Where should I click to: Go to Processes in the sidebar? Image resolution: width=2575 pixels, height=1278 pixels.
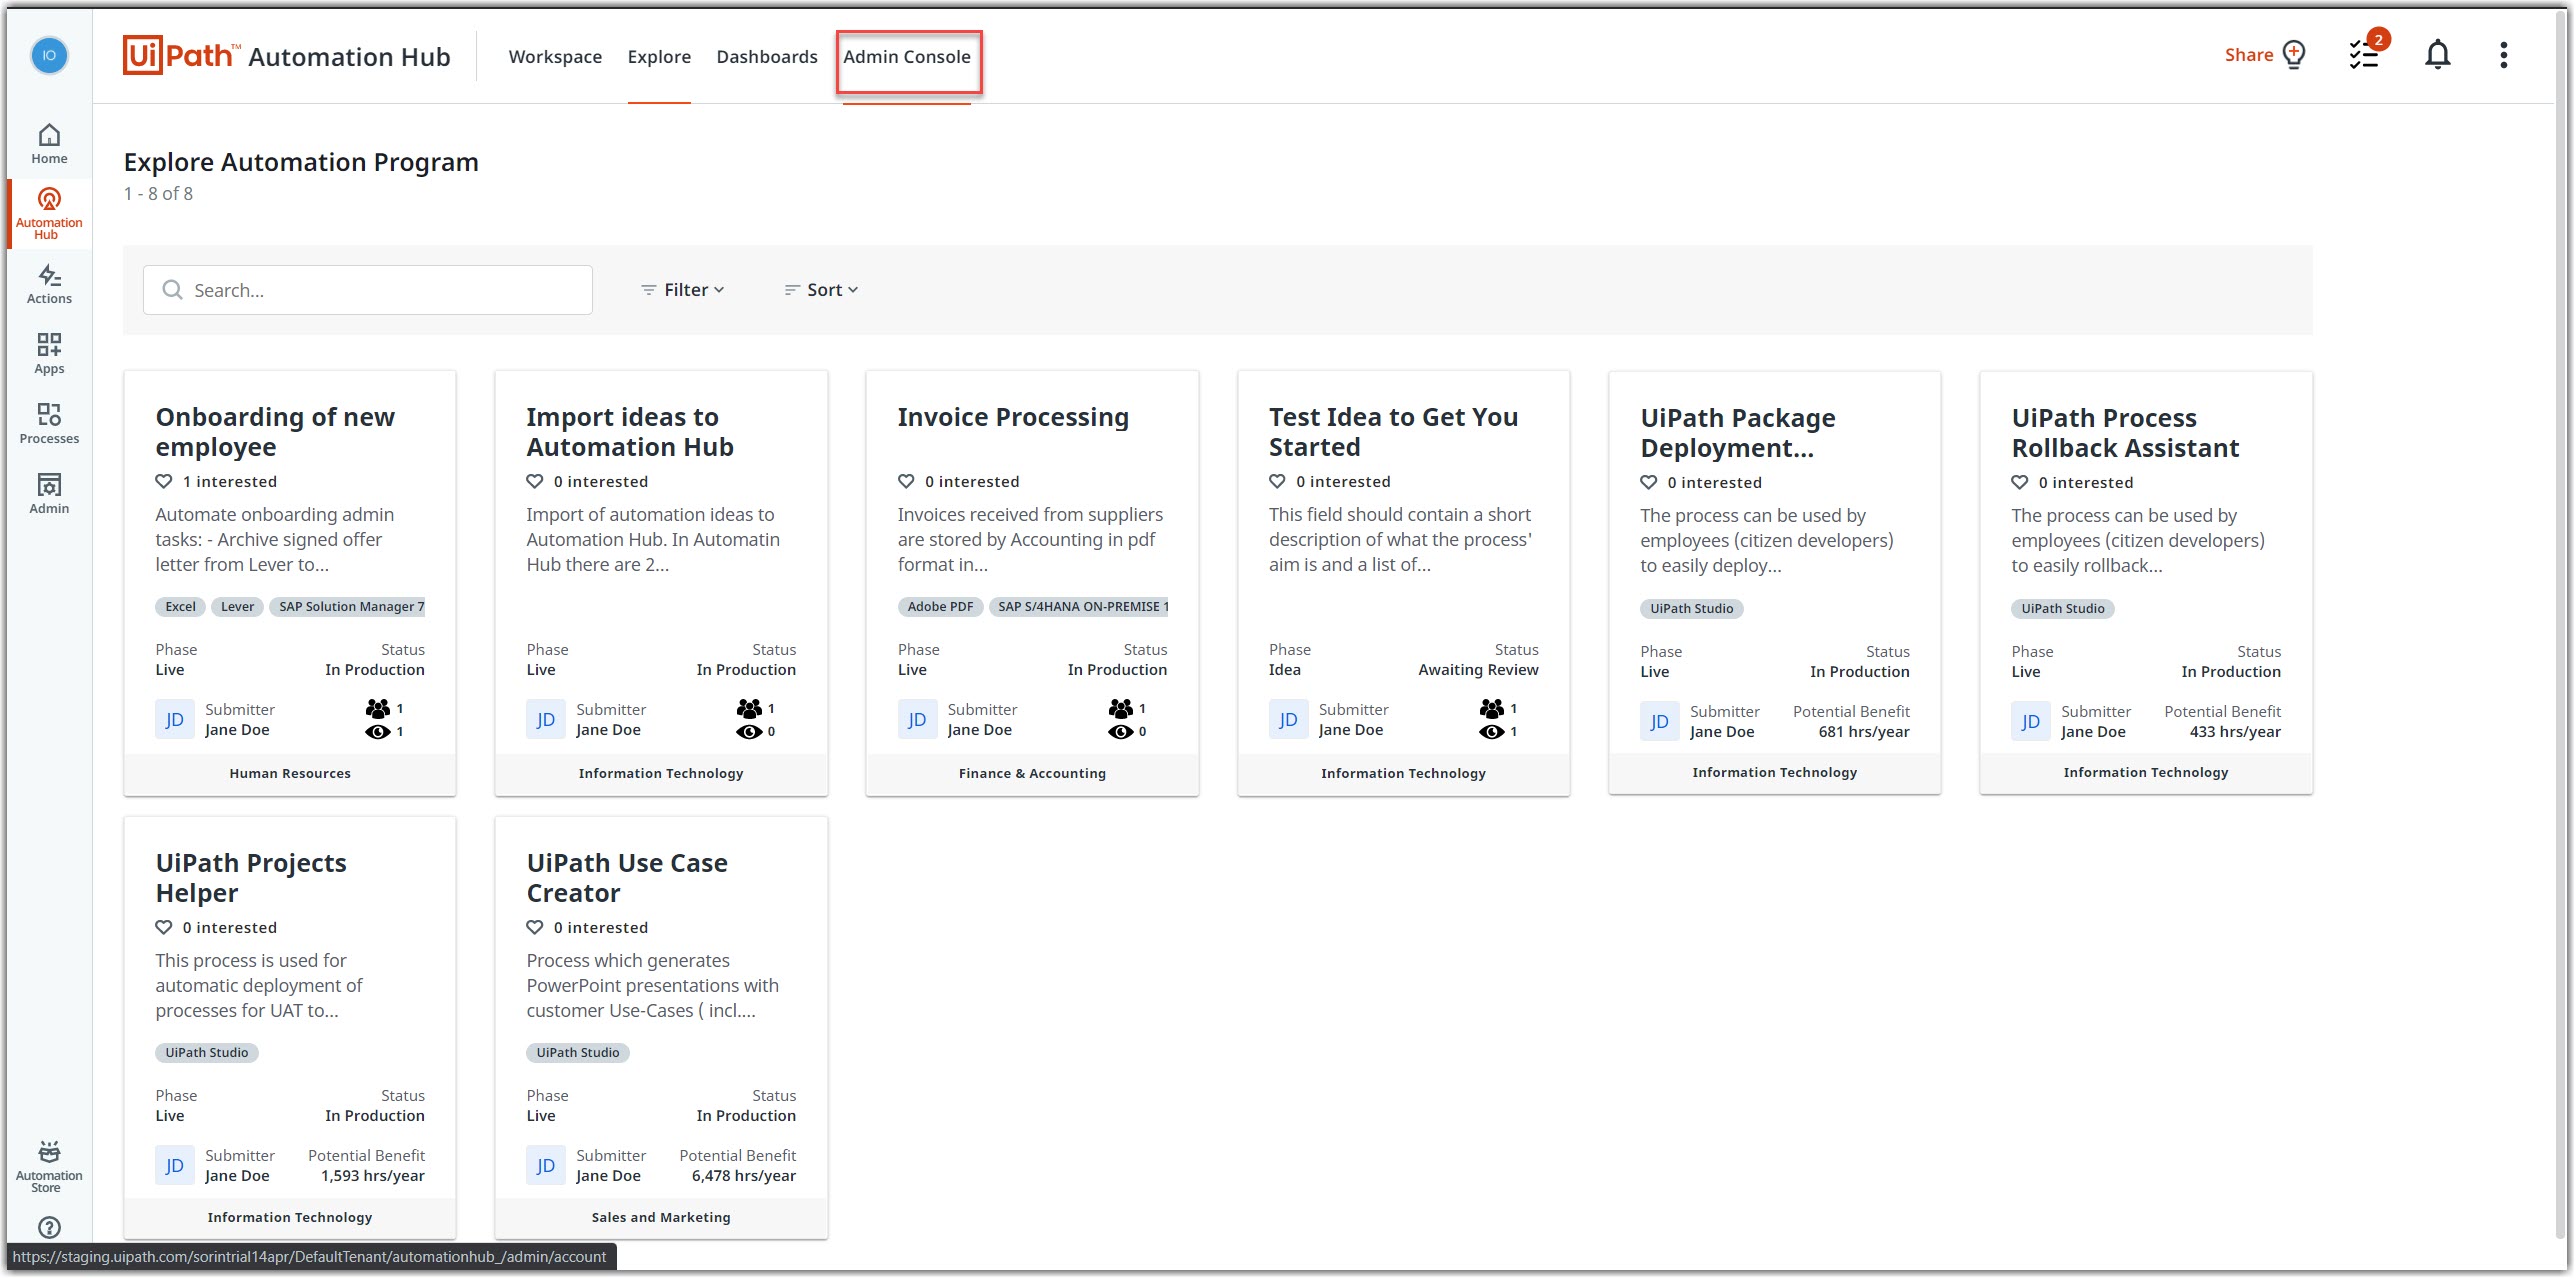pos(49,423)
